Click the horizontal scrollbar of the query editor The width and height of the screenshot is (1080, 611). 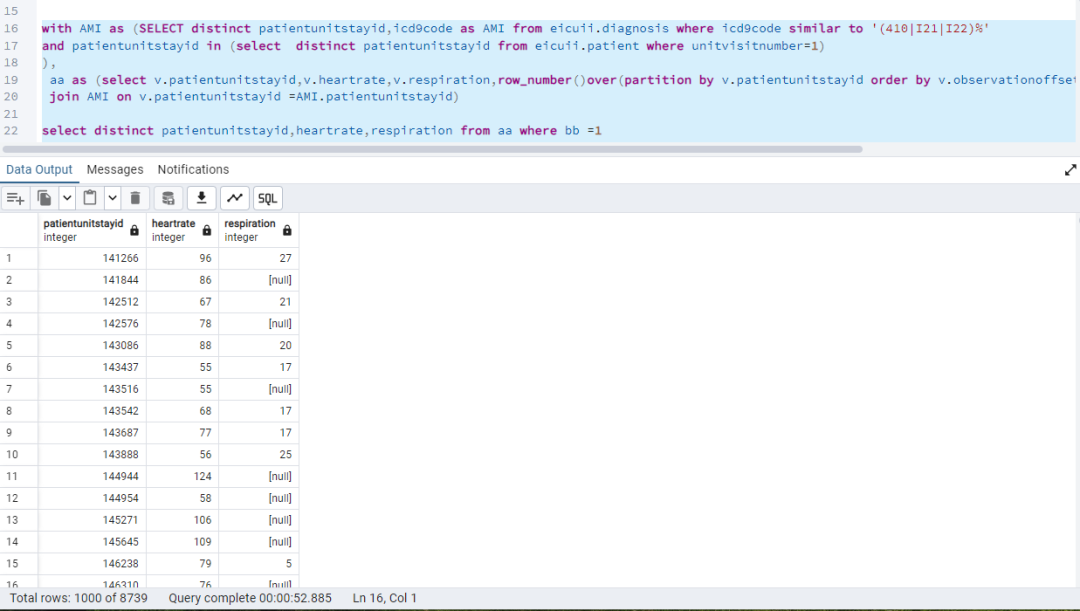433,149
